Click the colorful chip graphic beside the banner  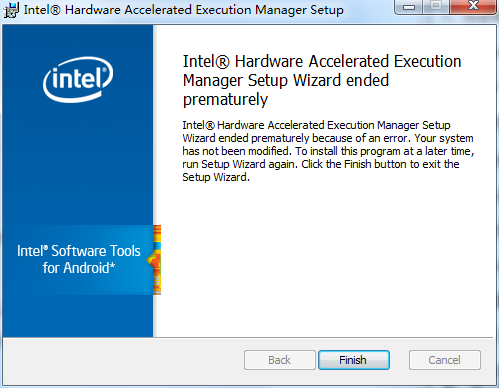tap(155, 260)
